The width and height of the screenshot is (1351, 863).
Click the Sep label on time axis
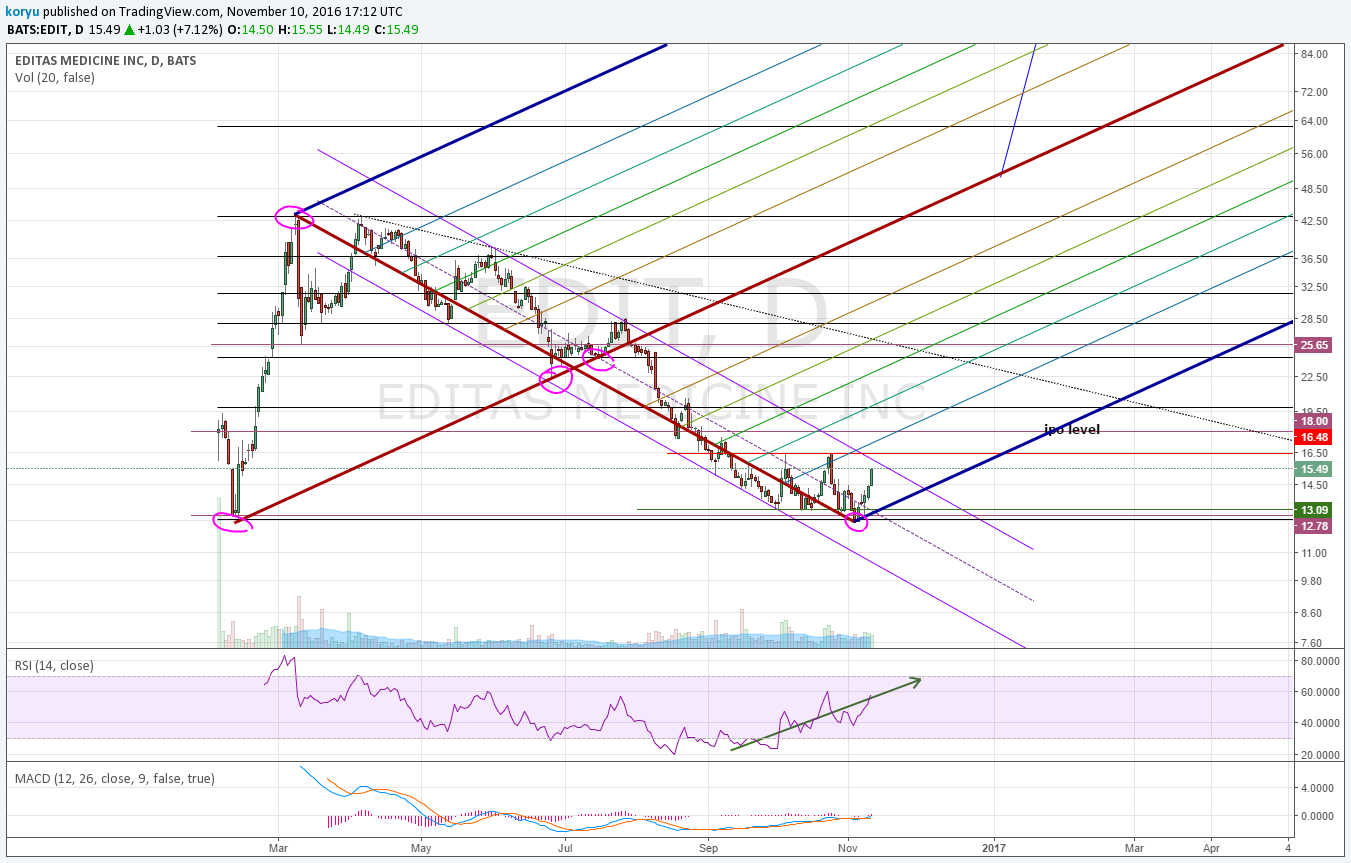(x=709, y=846)
